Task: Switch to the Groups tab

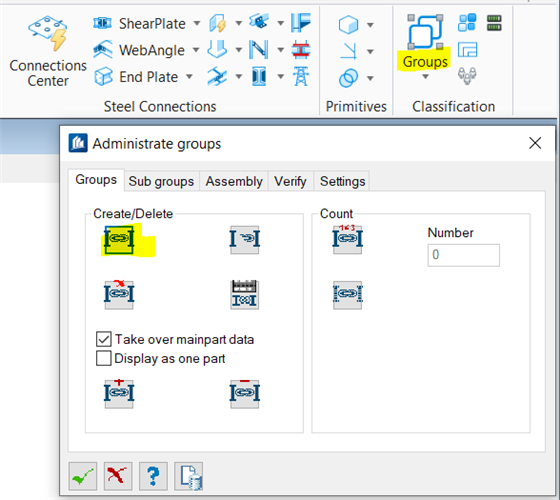Action: 96,180
